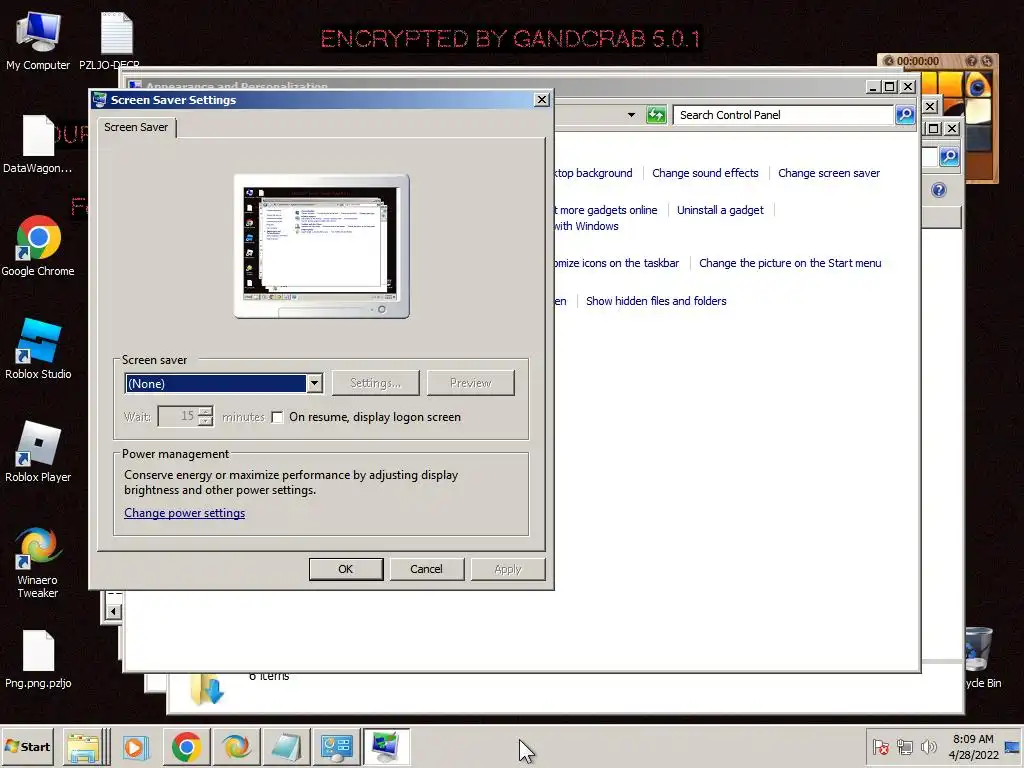Click the network tray icon

904,746
